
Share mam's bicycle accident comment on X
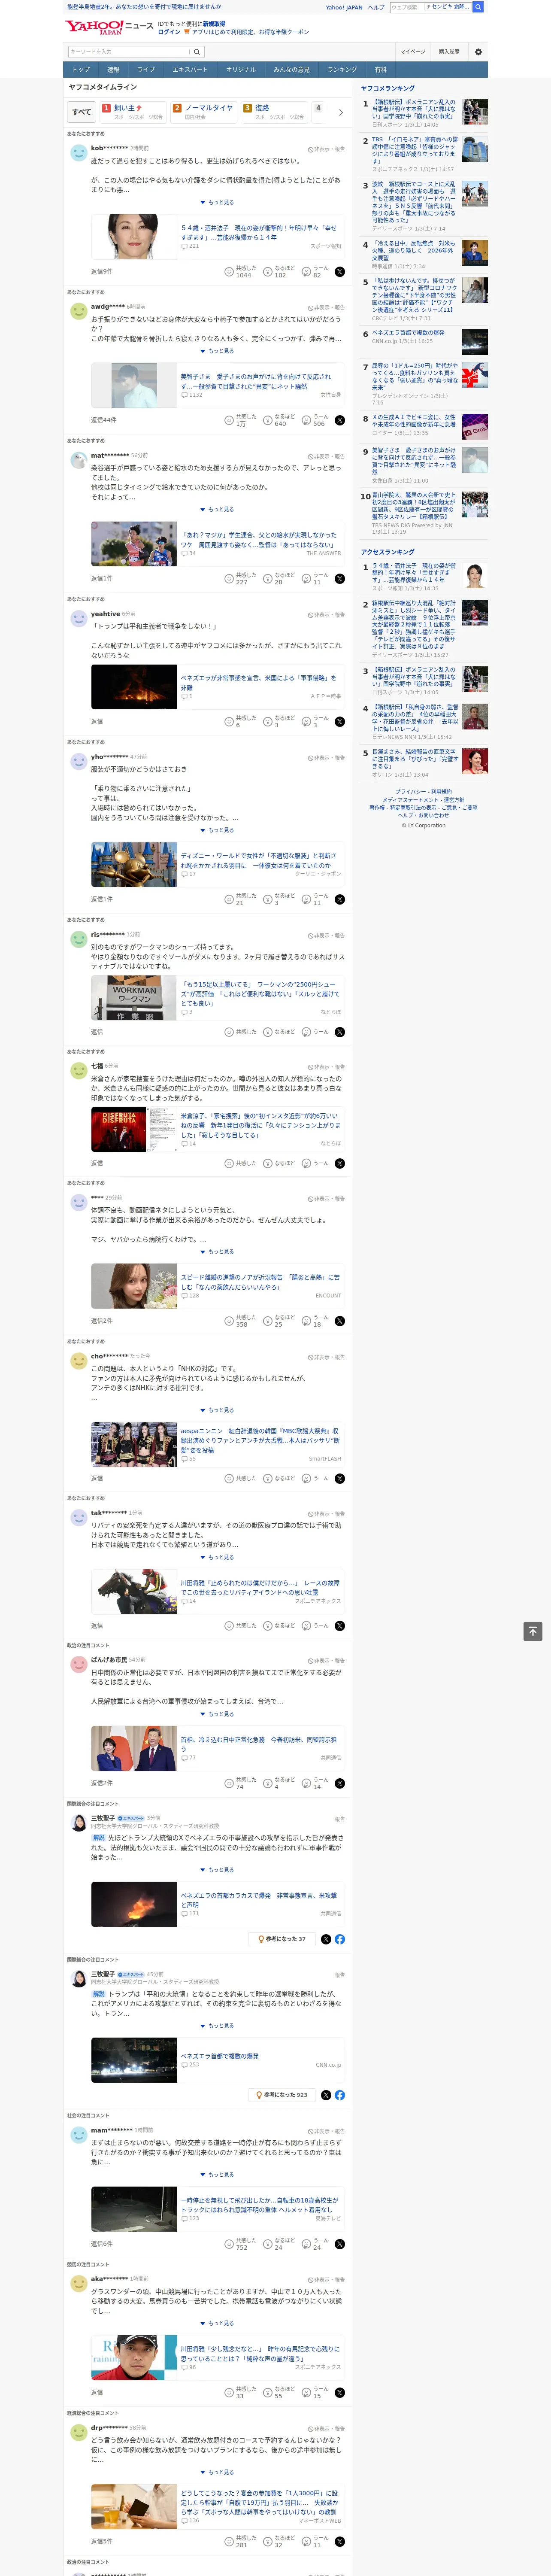pos(340,2244)
